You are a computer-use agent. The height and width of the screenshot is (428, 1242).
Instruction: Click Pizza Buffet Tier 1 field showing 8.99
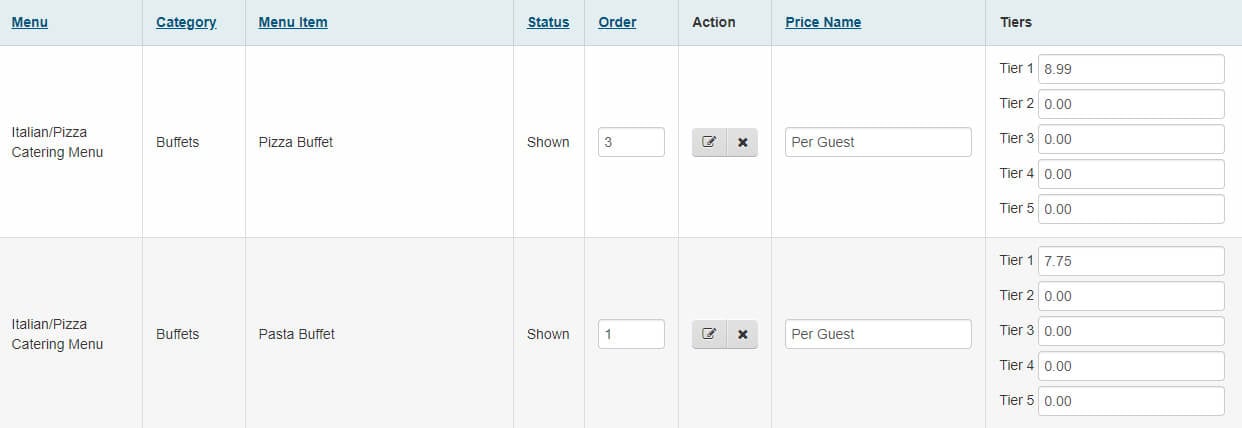point(1131,69)
